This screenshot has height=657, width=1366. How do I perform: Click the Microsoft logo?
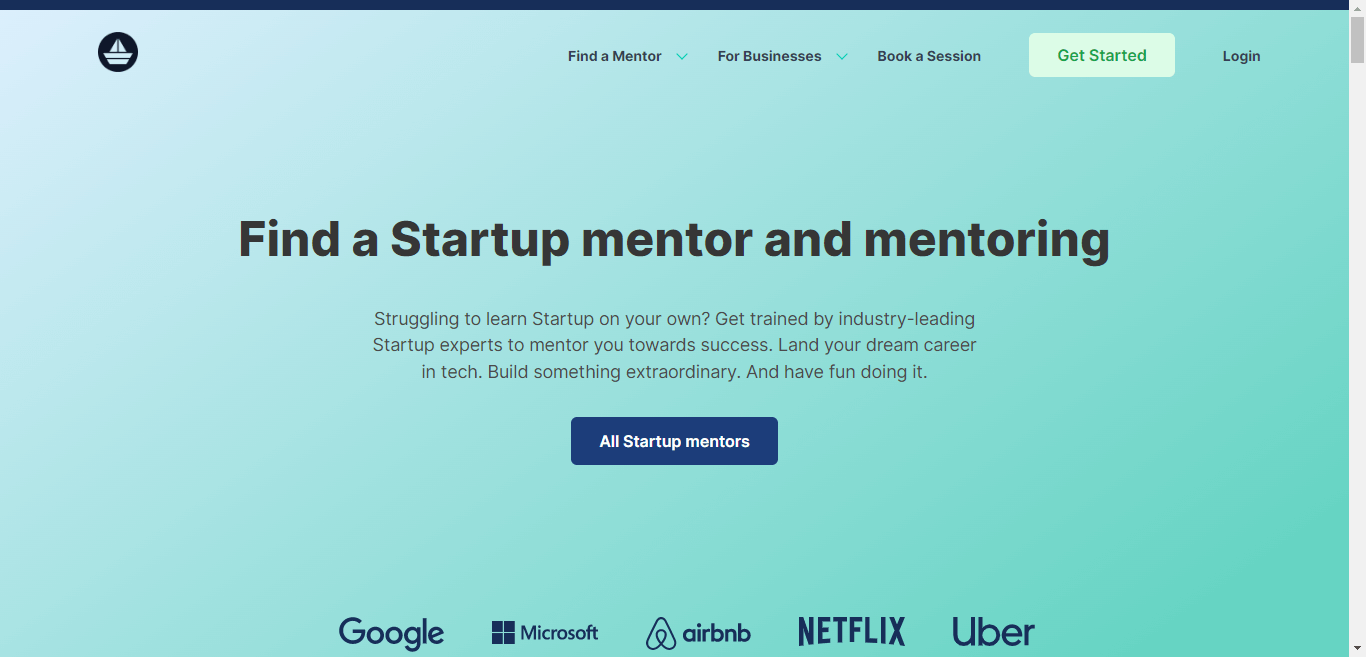click(544, 632)
